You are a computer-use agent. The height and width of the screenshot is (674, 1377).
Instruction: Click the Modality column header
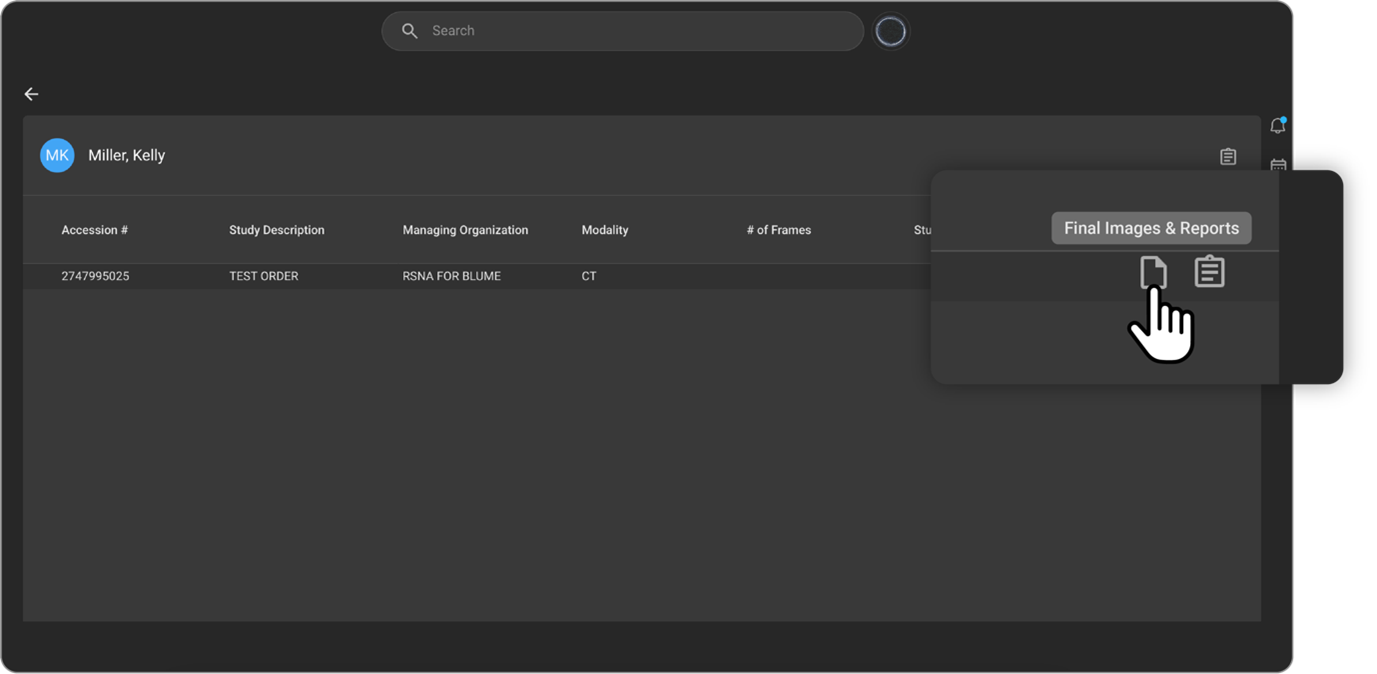coord(605,230)
